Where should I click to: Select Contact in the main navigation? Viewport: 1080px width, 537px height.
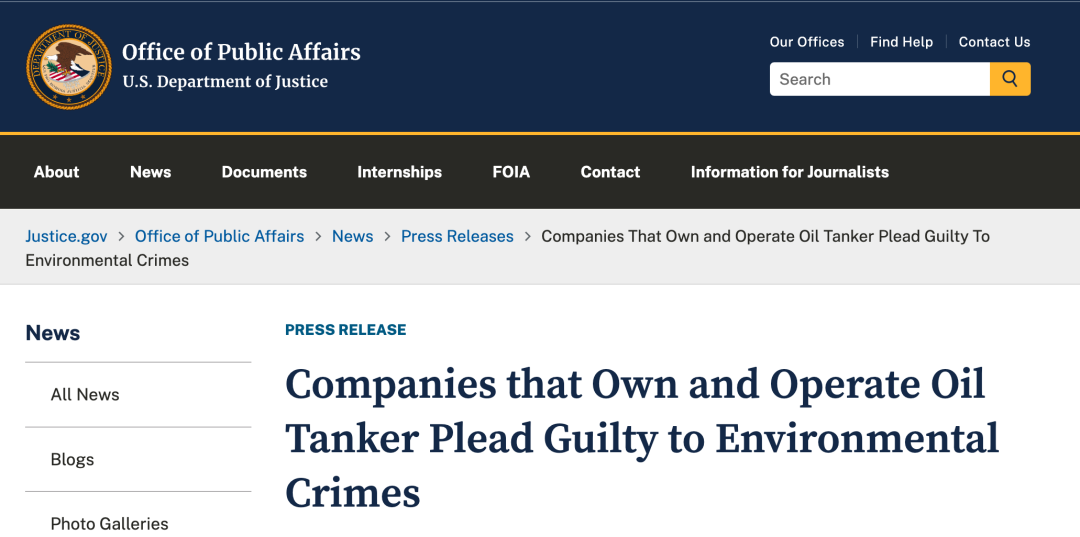tap(610, 172)
